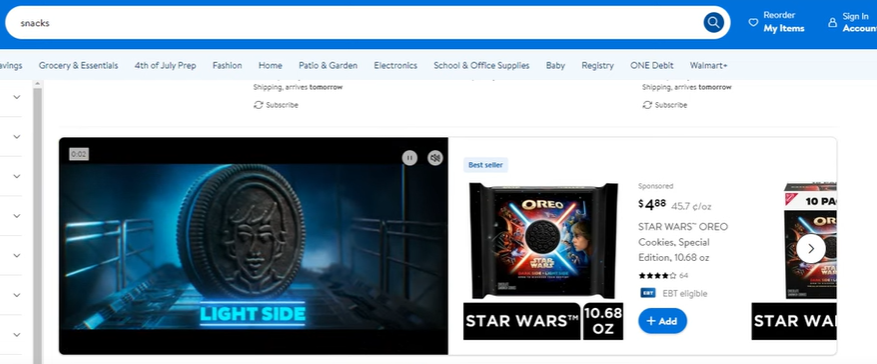Click the EBT badge icon
This screenshot has height=364, width=877.
pos(648,293)
